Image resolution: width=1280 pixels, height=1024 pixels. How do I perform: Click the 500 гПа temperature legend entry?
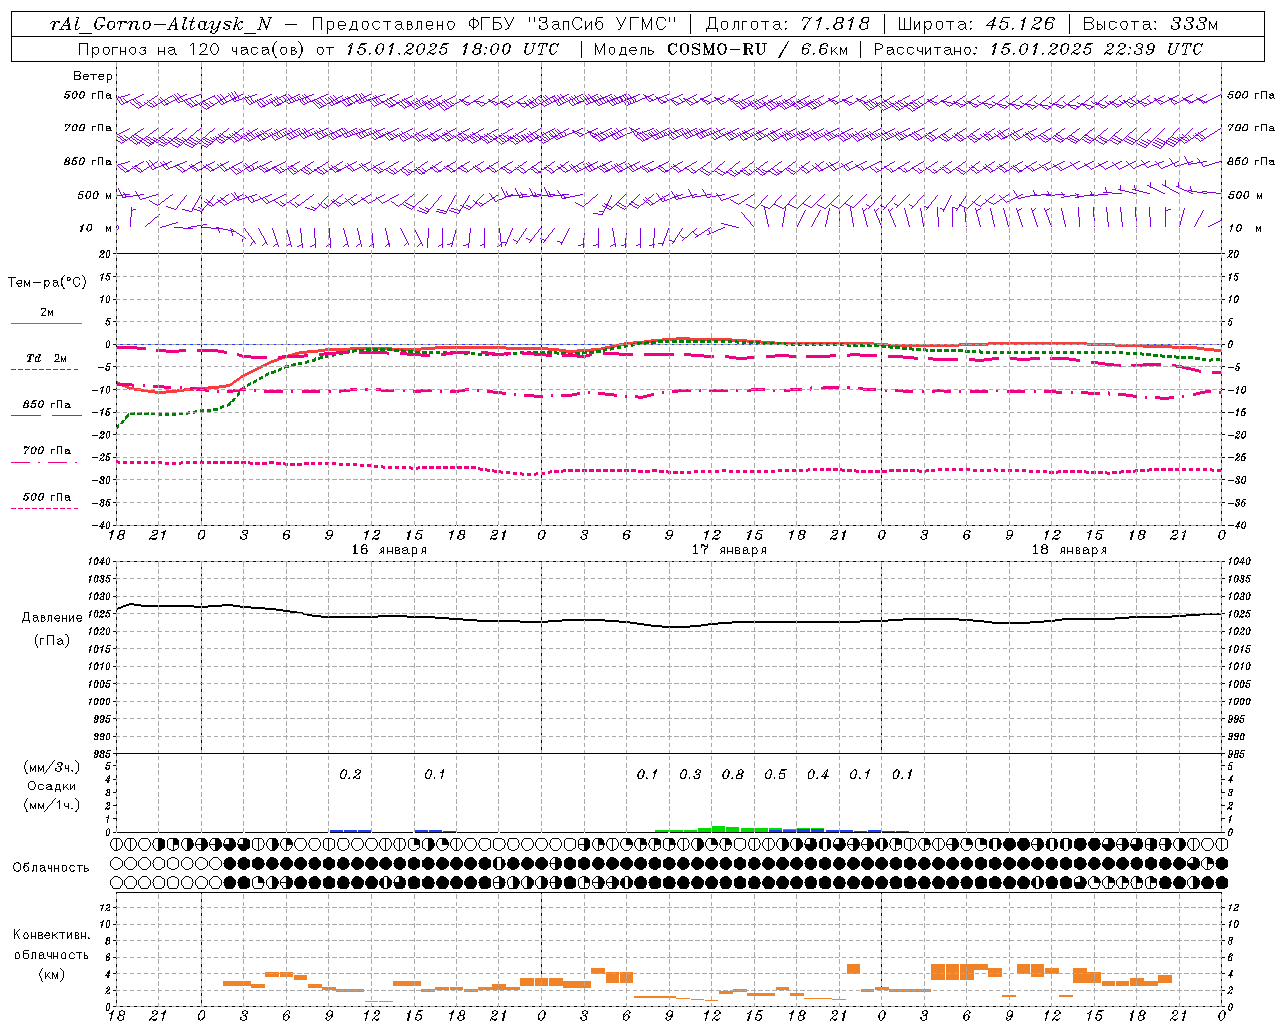tap(47, 497)
